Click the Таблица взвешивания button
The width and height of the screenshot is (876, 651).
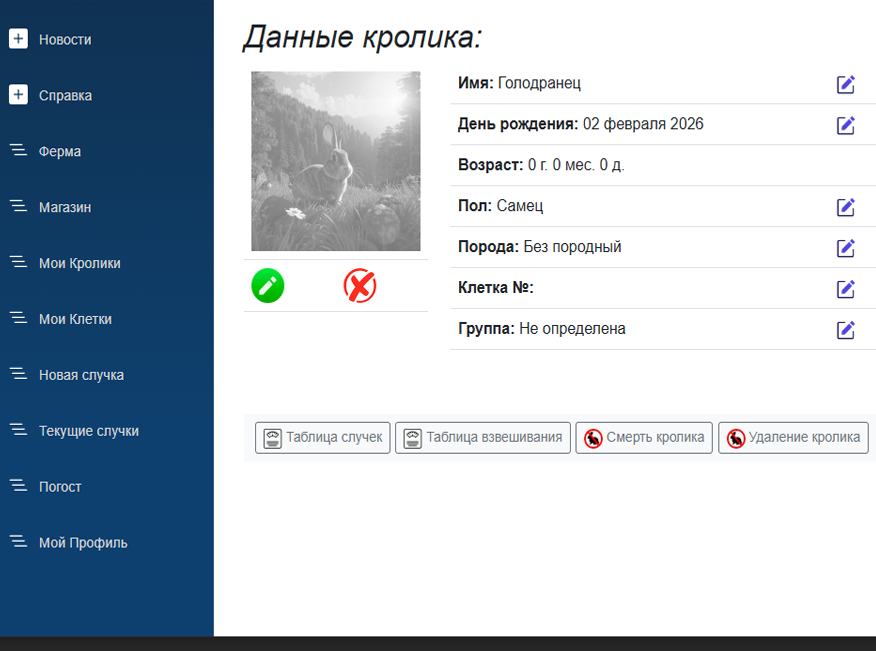(x=483, y=438)
